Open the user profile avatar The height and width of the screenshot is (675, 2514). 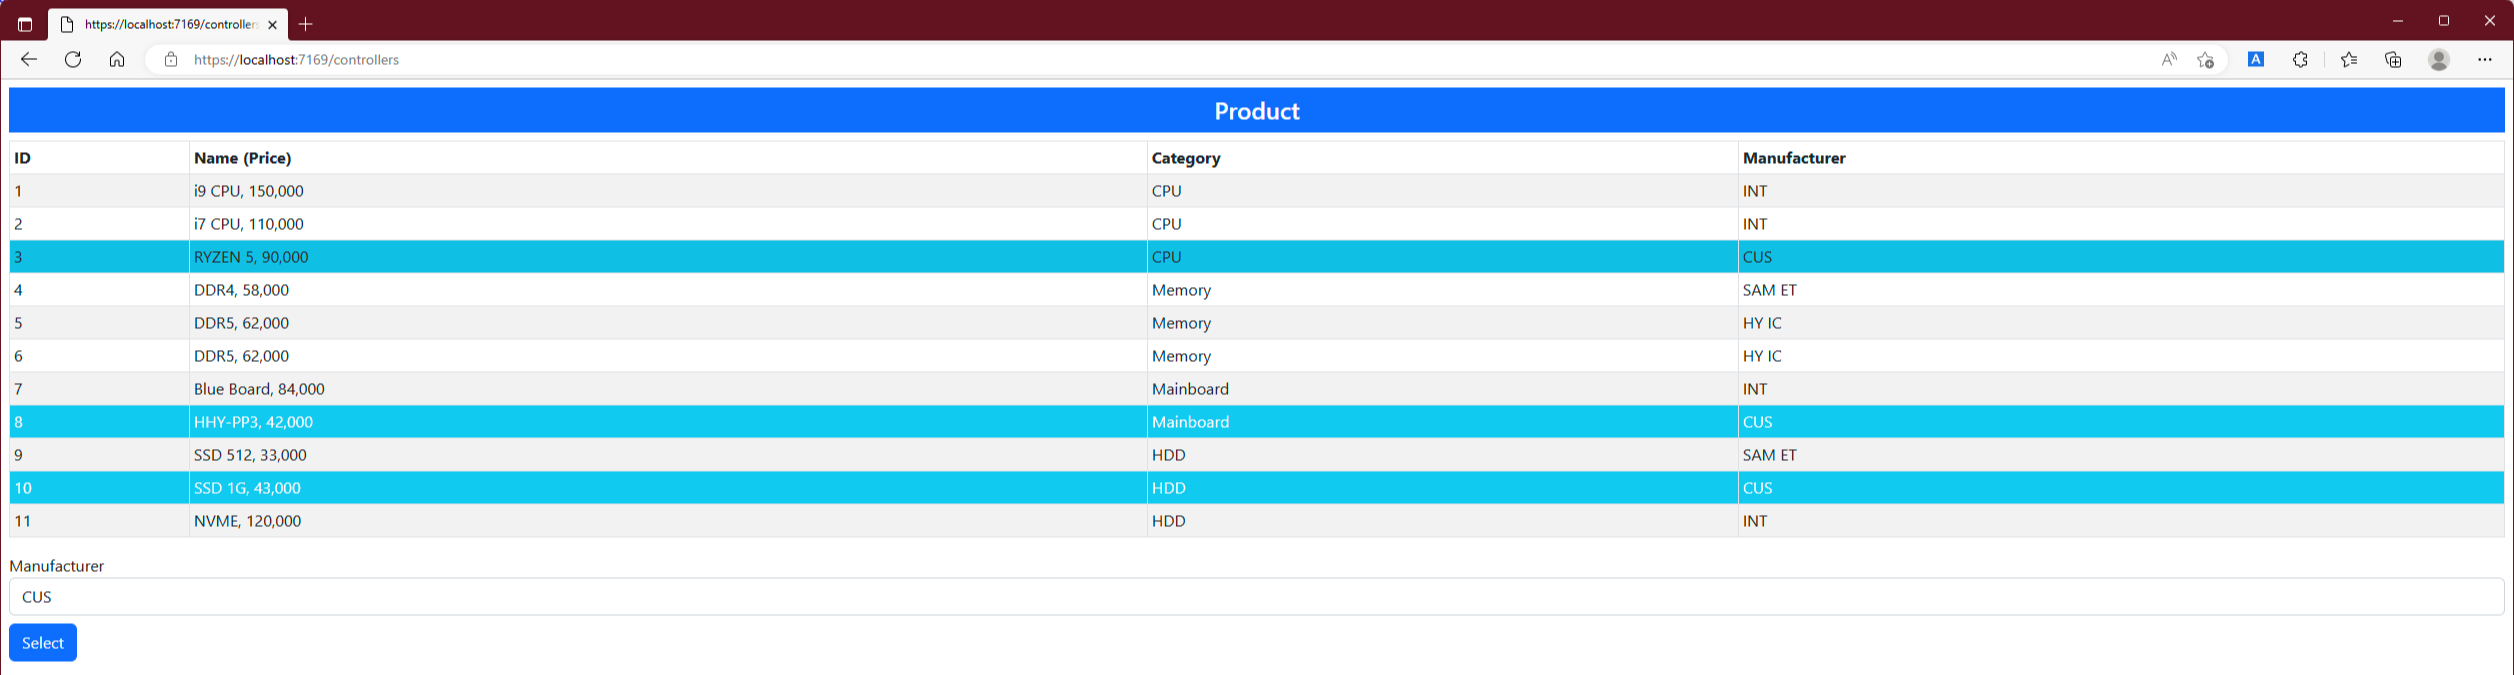point(2439,60)
